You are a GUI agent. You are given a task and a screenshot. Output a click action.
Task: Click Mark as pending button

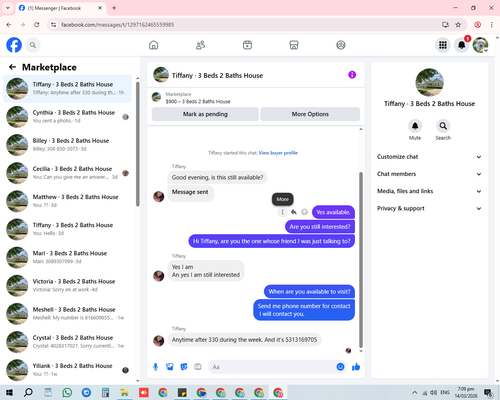205,114
